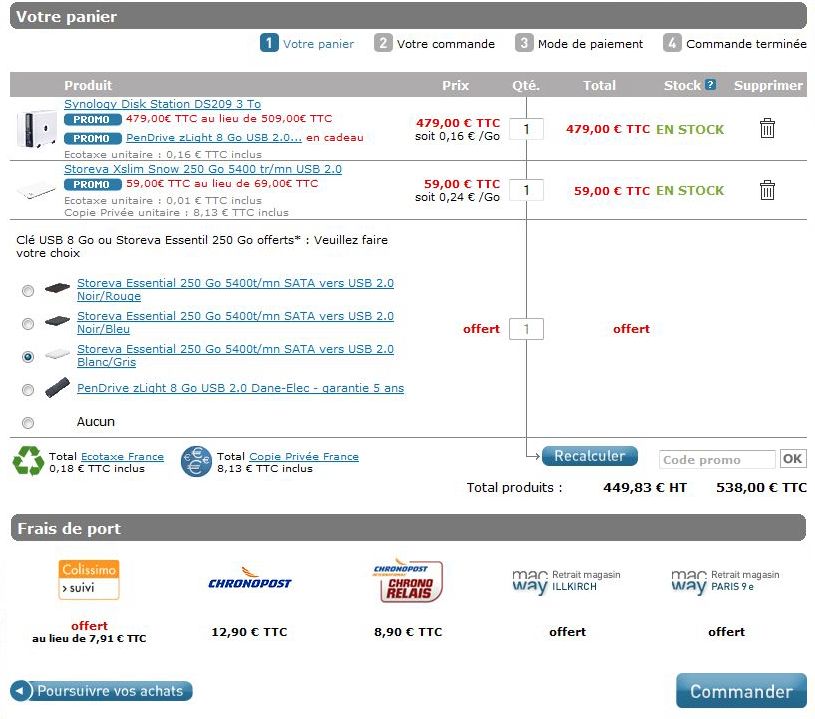Click the Chronopost price 12,90 € TTC

tap(249, 632)
